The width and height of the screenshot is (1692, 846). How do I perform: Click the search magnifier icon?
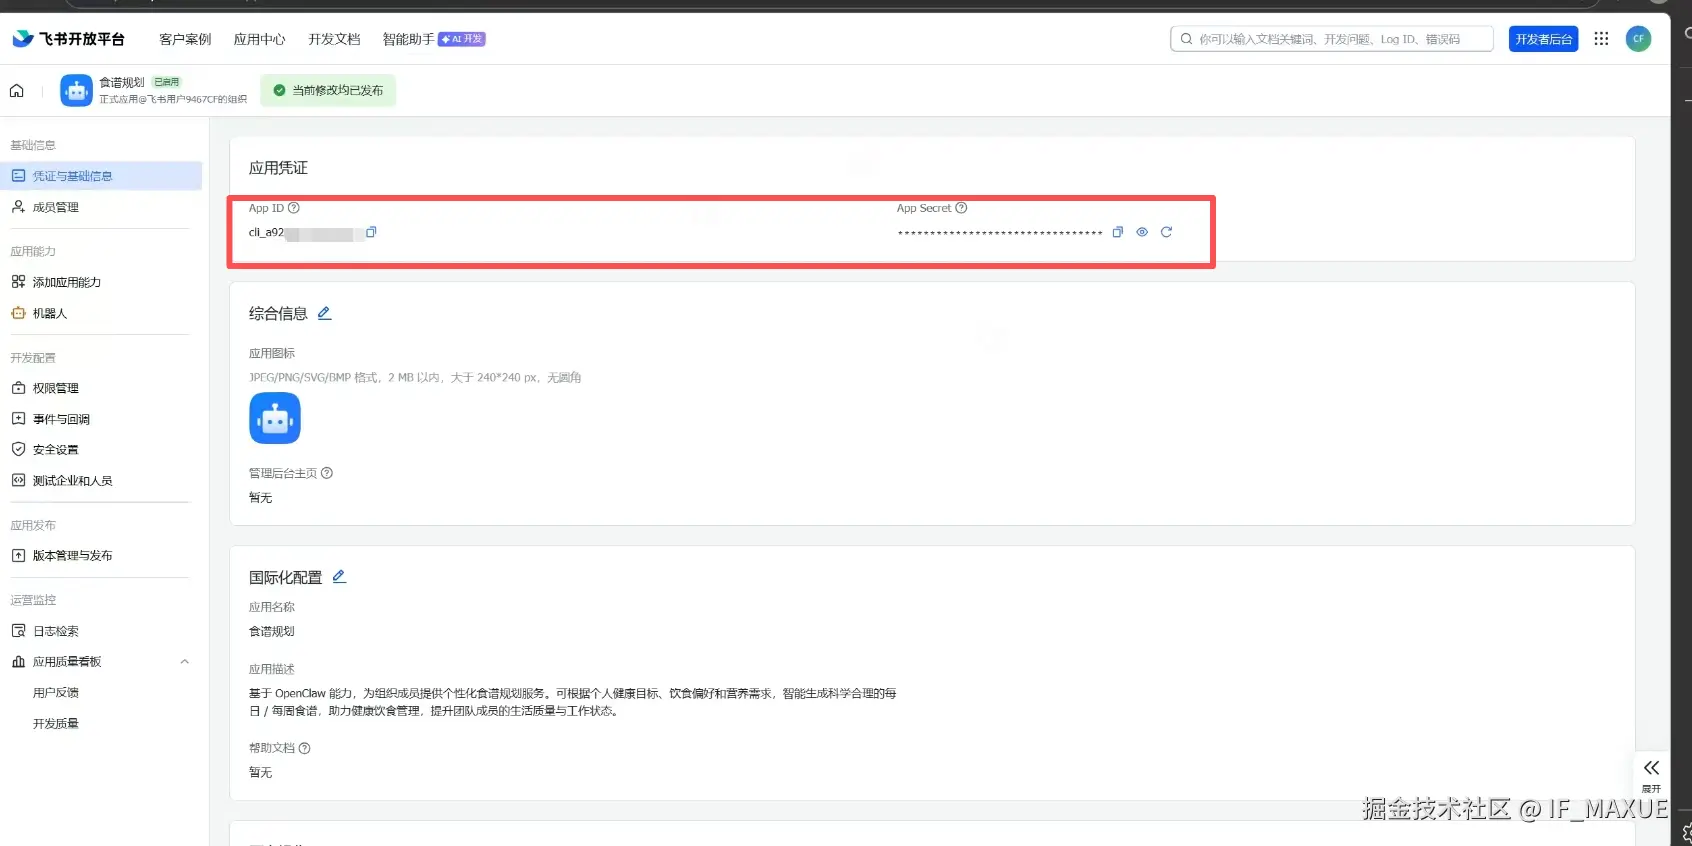pos(1186,39)
